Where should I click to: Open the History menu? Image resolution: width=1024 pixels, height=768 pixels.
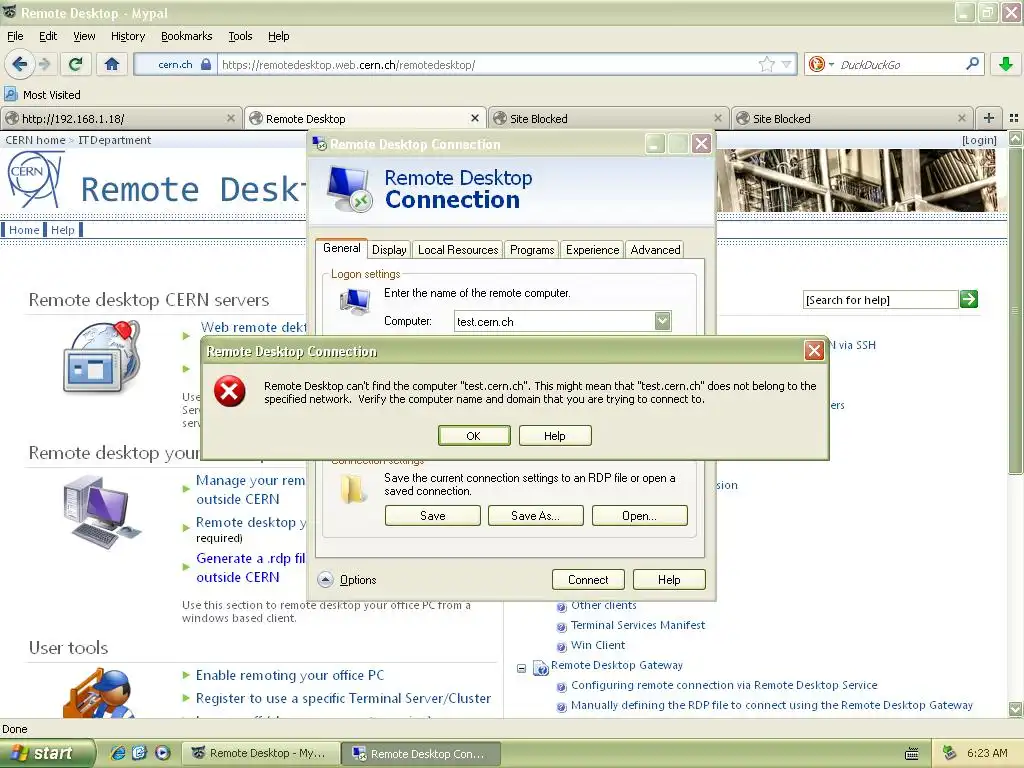(x=127, y=36)
